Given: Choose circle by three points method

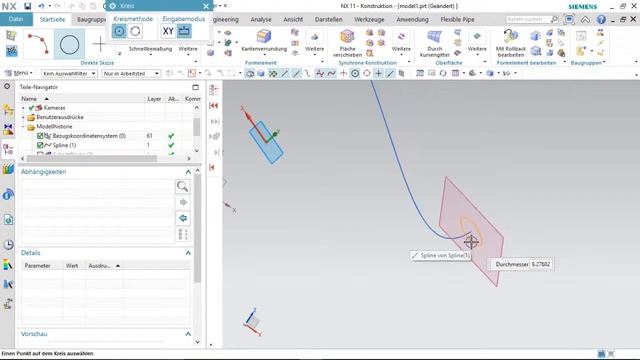Looking at the screenshot, I should (x=135, y=31).
